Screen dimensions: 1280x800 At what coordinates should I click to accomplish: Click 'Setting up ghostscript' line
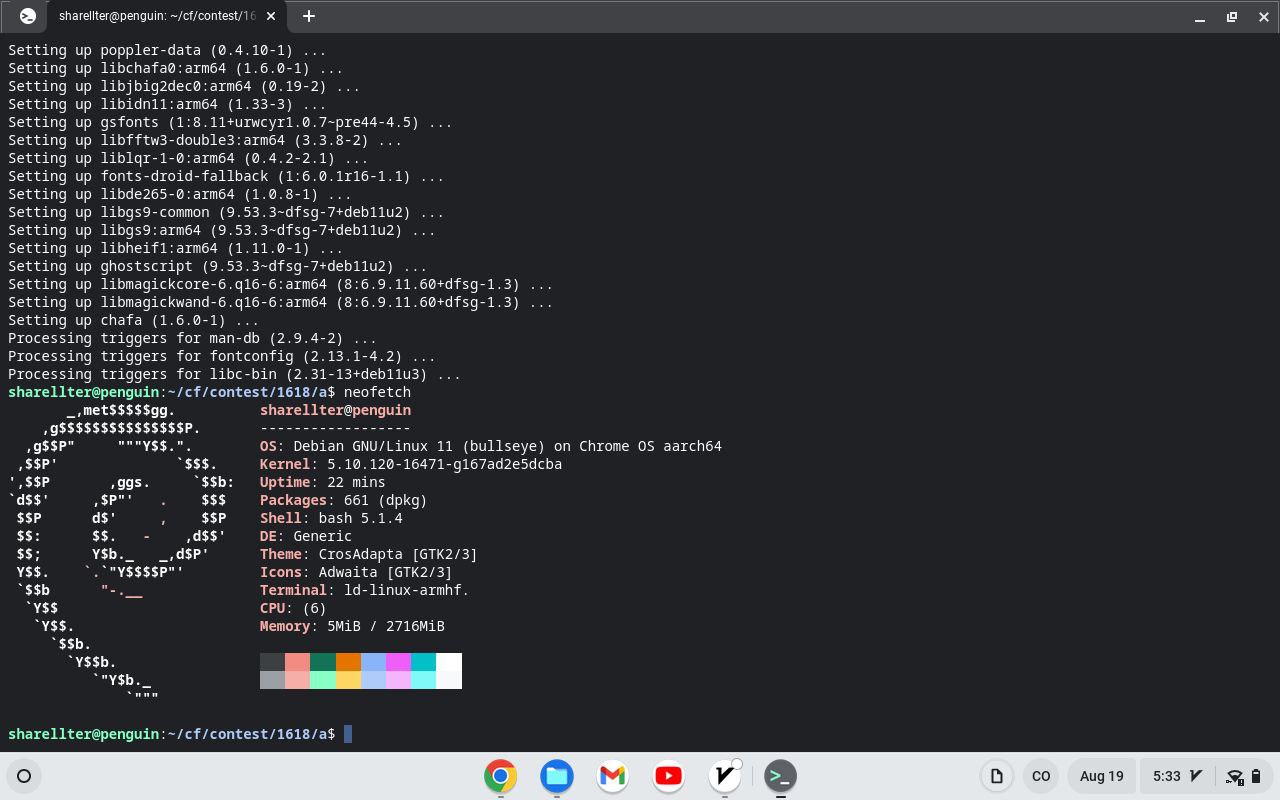point(217,266)
